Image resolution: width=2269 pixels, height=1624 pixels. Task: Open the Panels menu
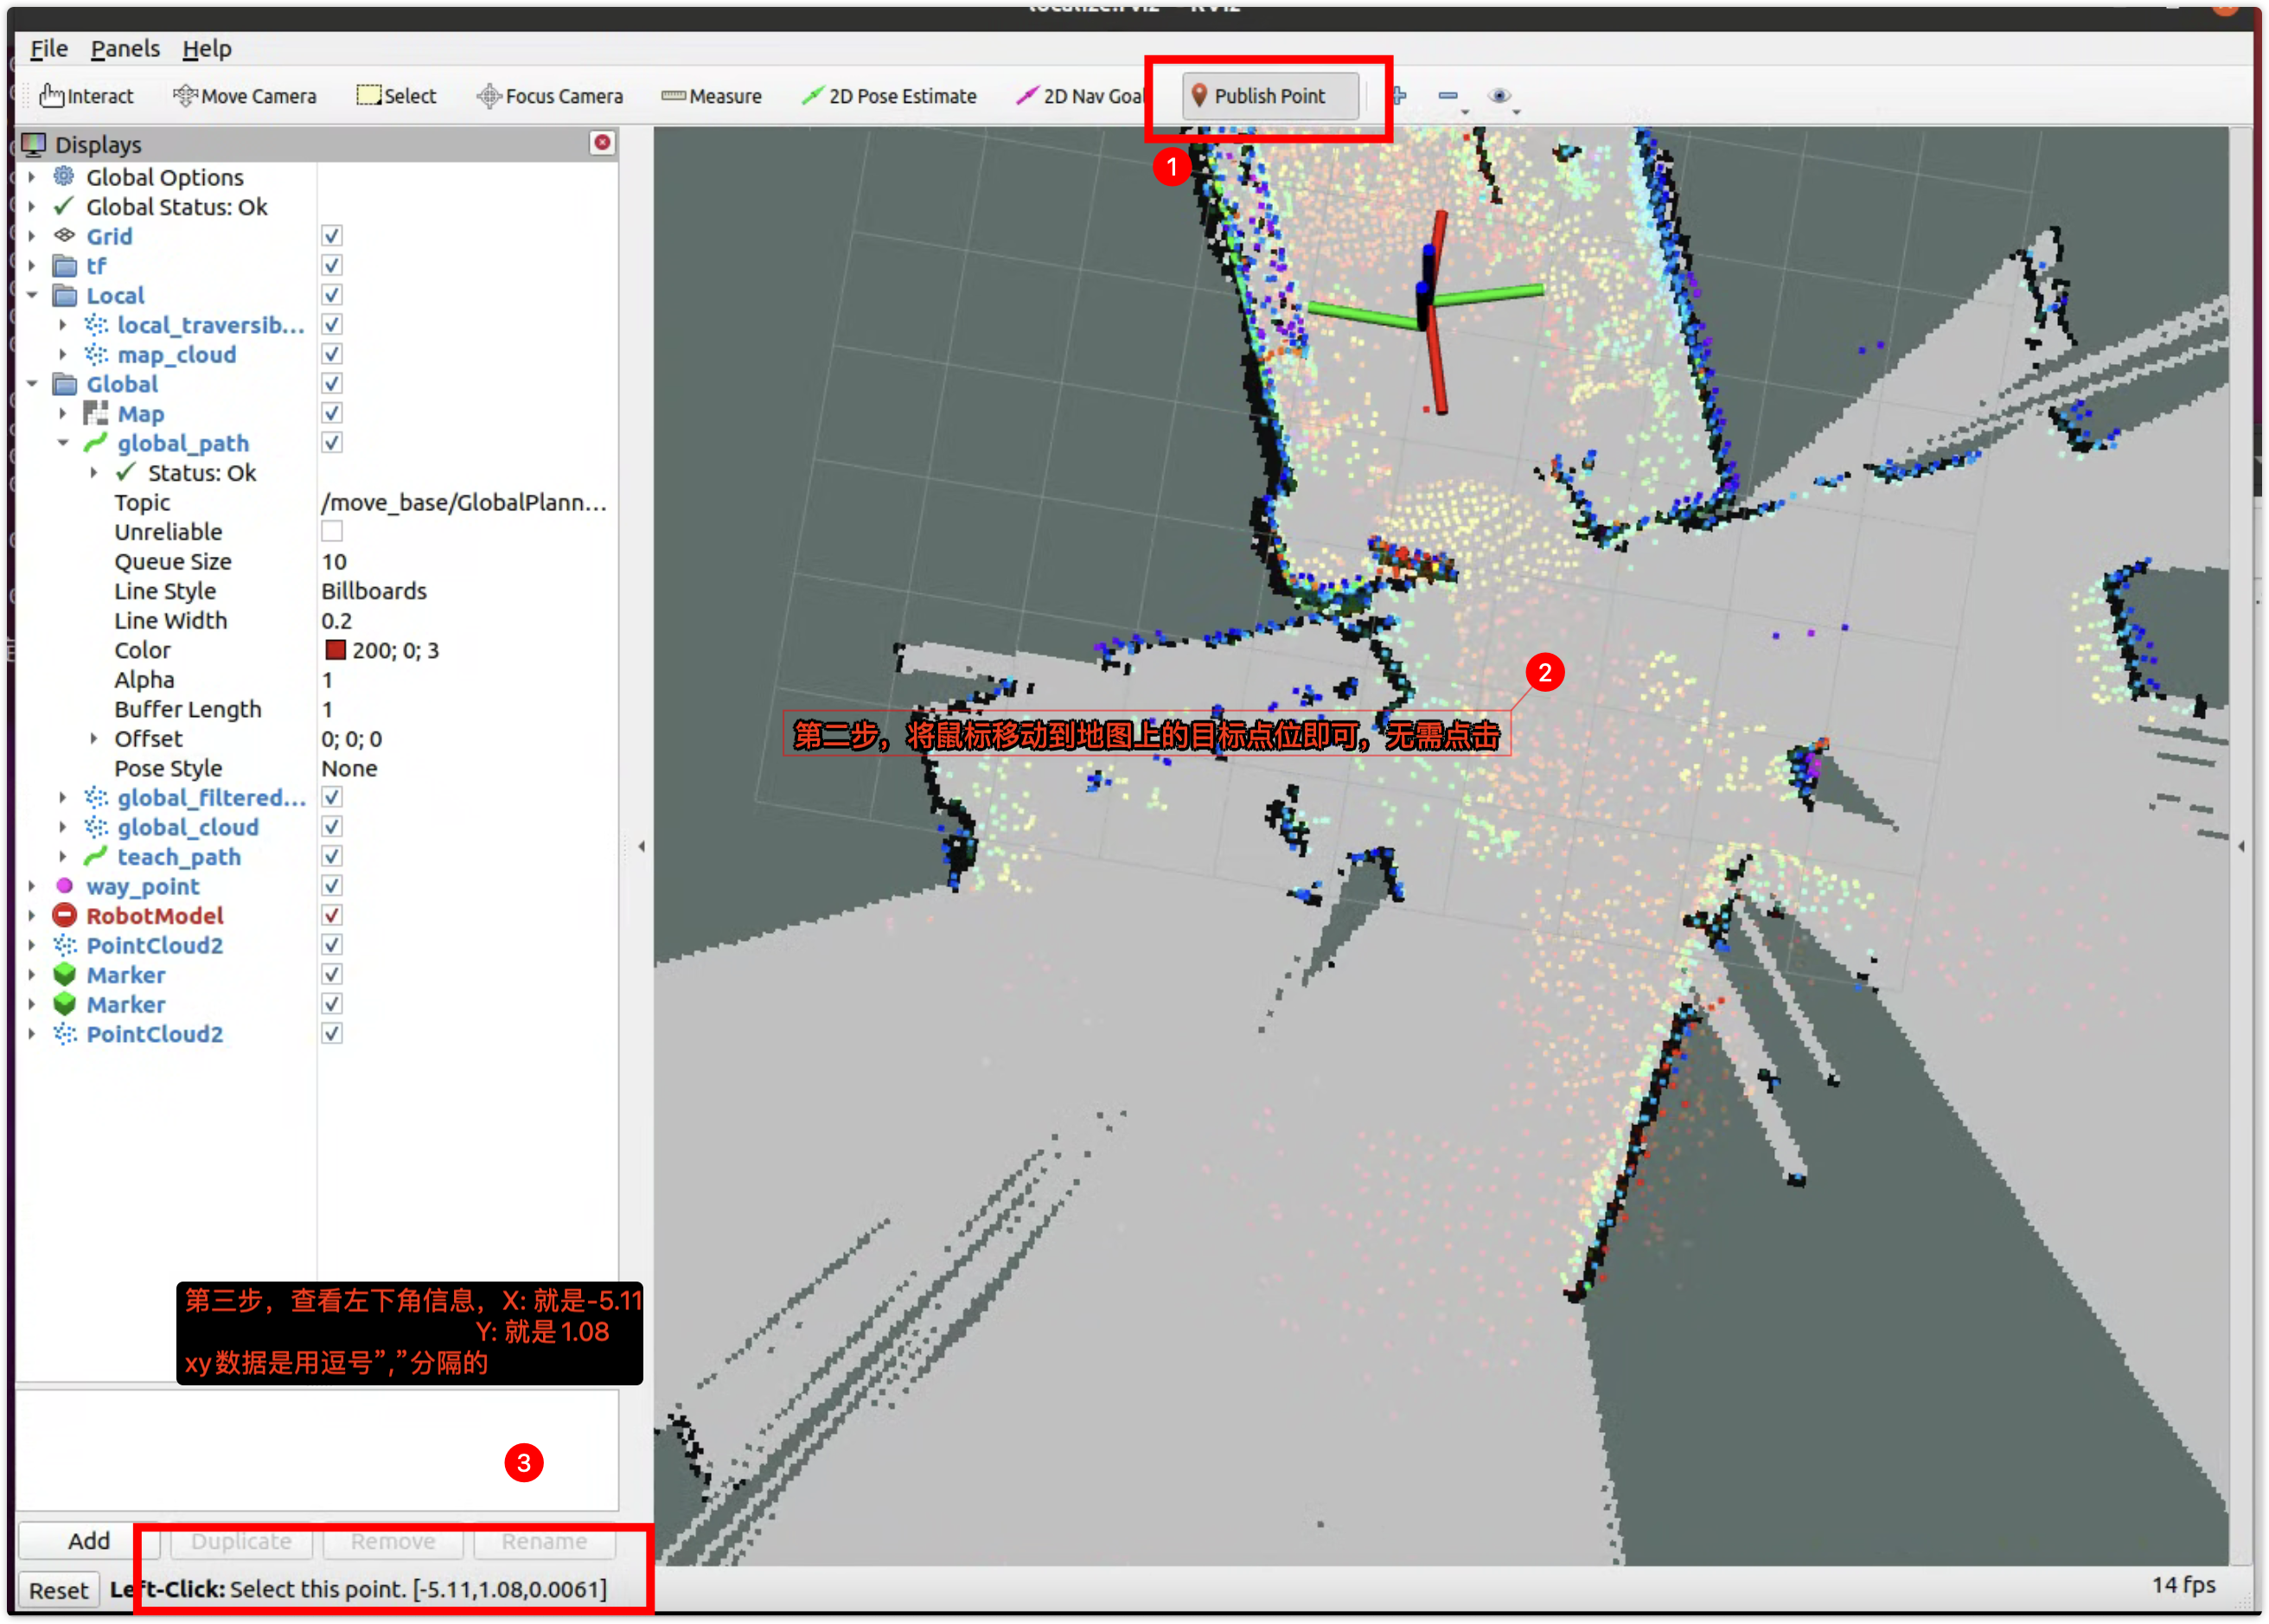(125, 48)
